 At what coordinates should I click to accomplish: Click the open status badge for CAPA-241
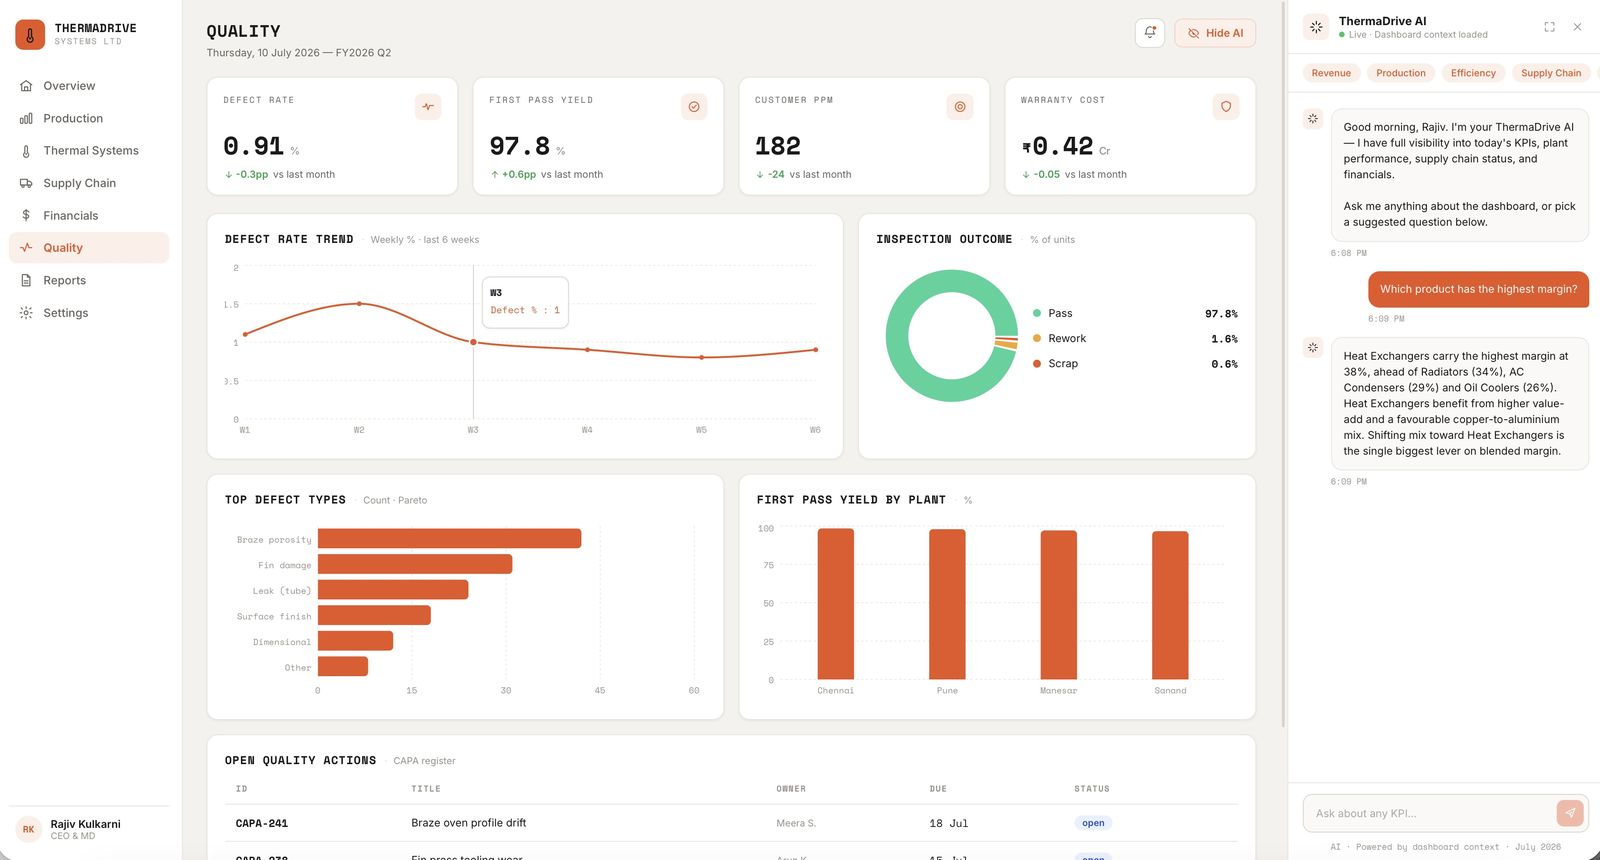point(1093,823)
